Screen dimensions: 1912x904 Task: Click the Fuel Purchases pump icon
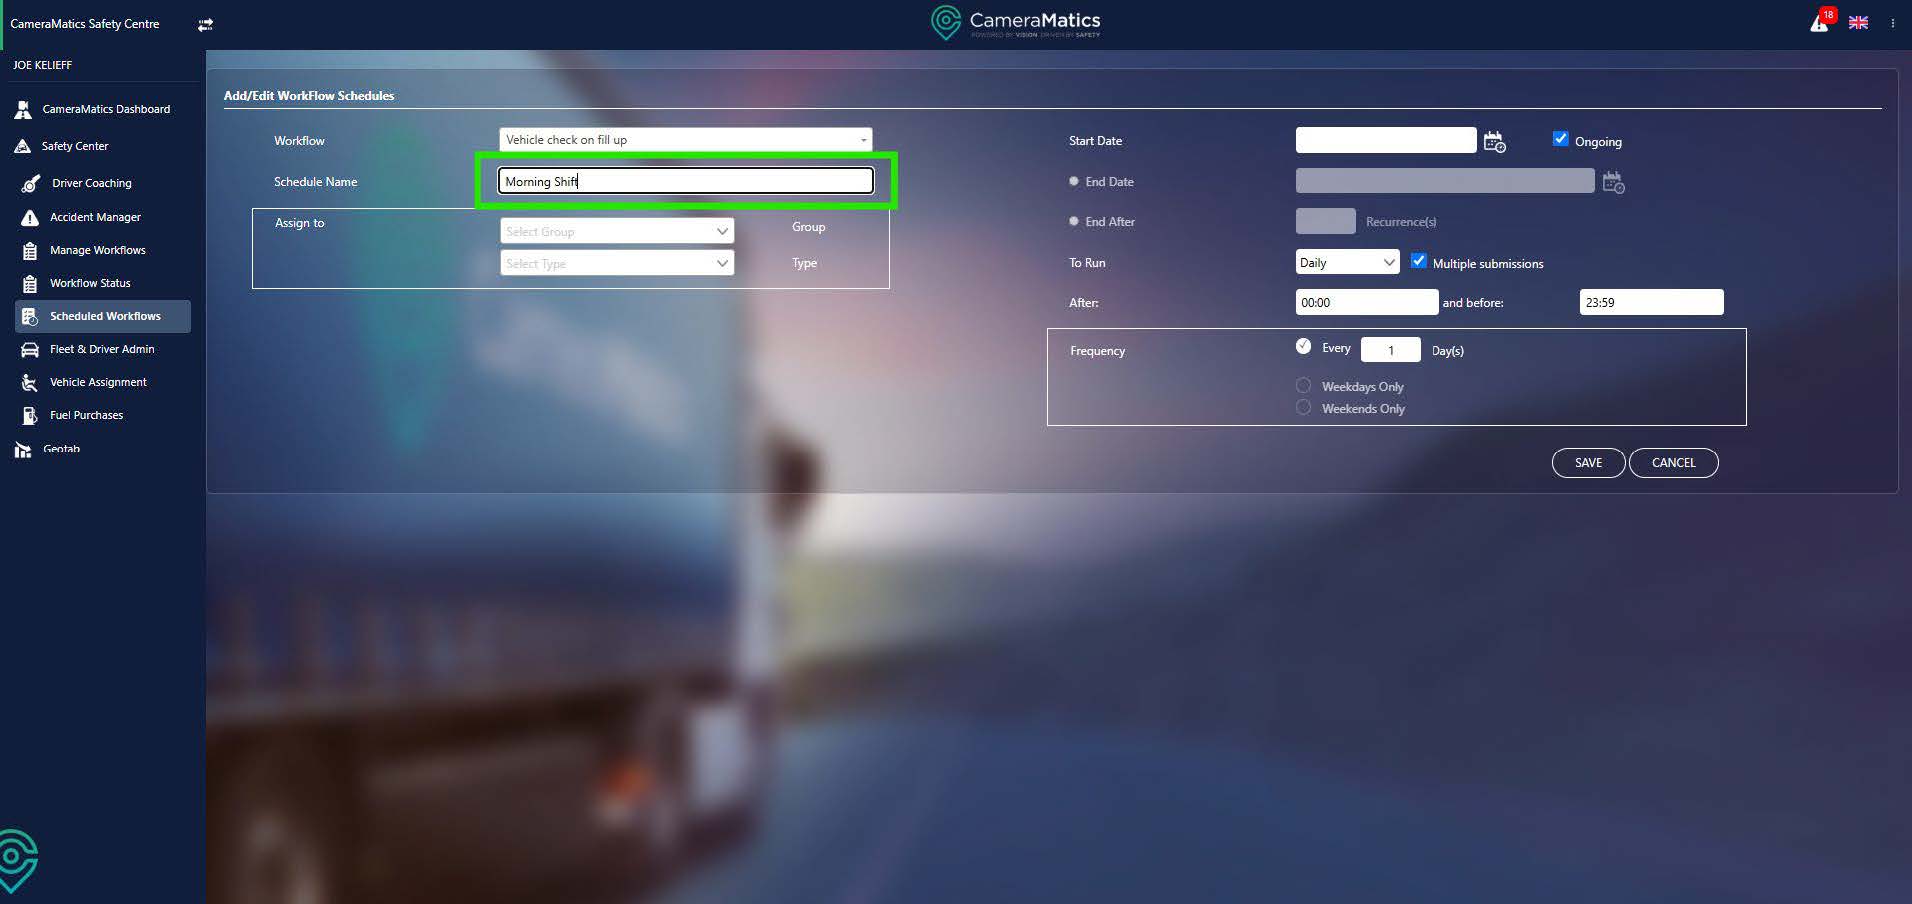(x=30, y=415)
